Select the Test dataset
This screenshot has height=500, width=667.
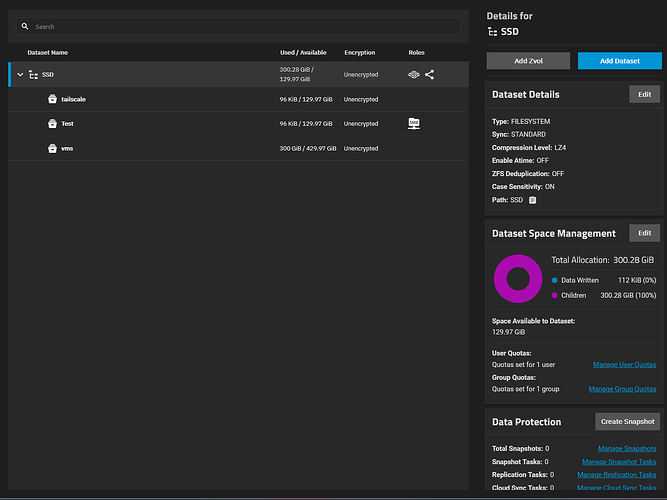[x=67, y=123]
